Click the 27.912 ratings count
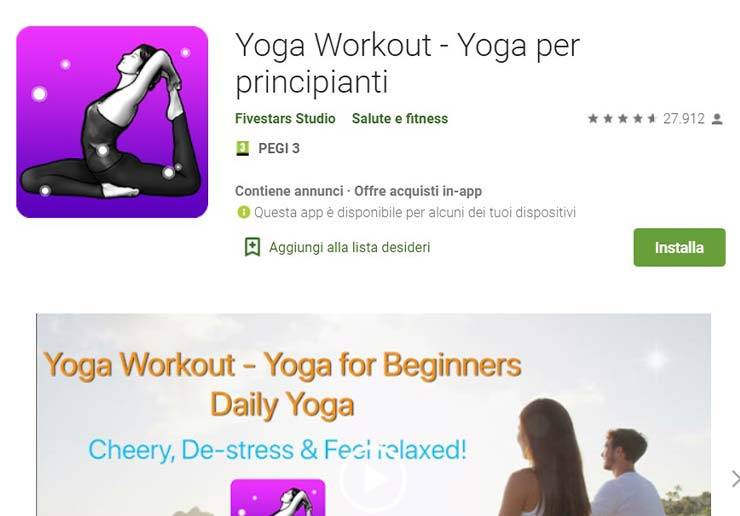Viewport: 740px width, 516px height. pyautogui.click(x=683, y=118)
